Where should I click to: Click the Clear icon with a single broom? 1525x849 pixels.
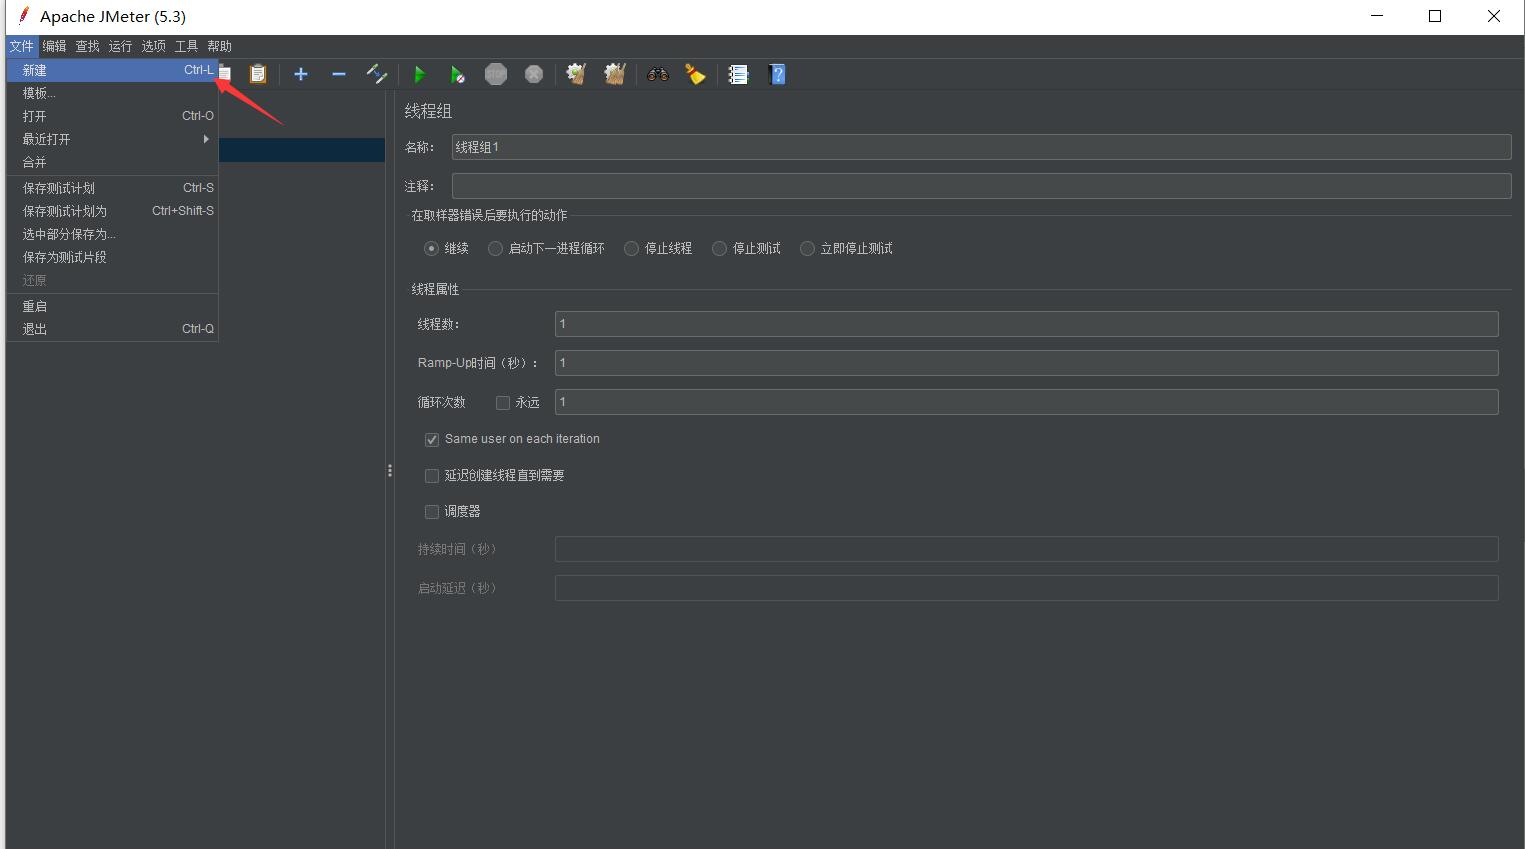pos(576,74)
